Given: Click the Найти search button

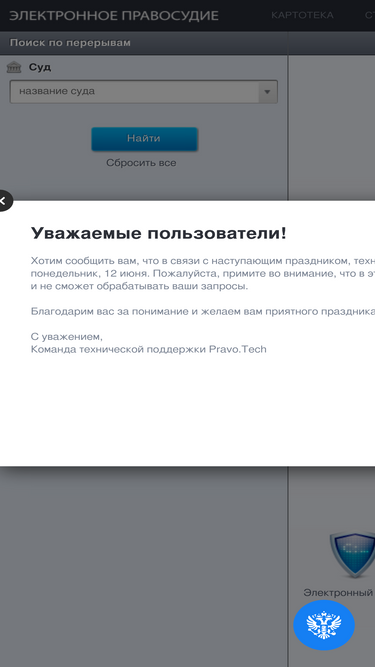Looking at the screenshot, I should click(144, 139).
